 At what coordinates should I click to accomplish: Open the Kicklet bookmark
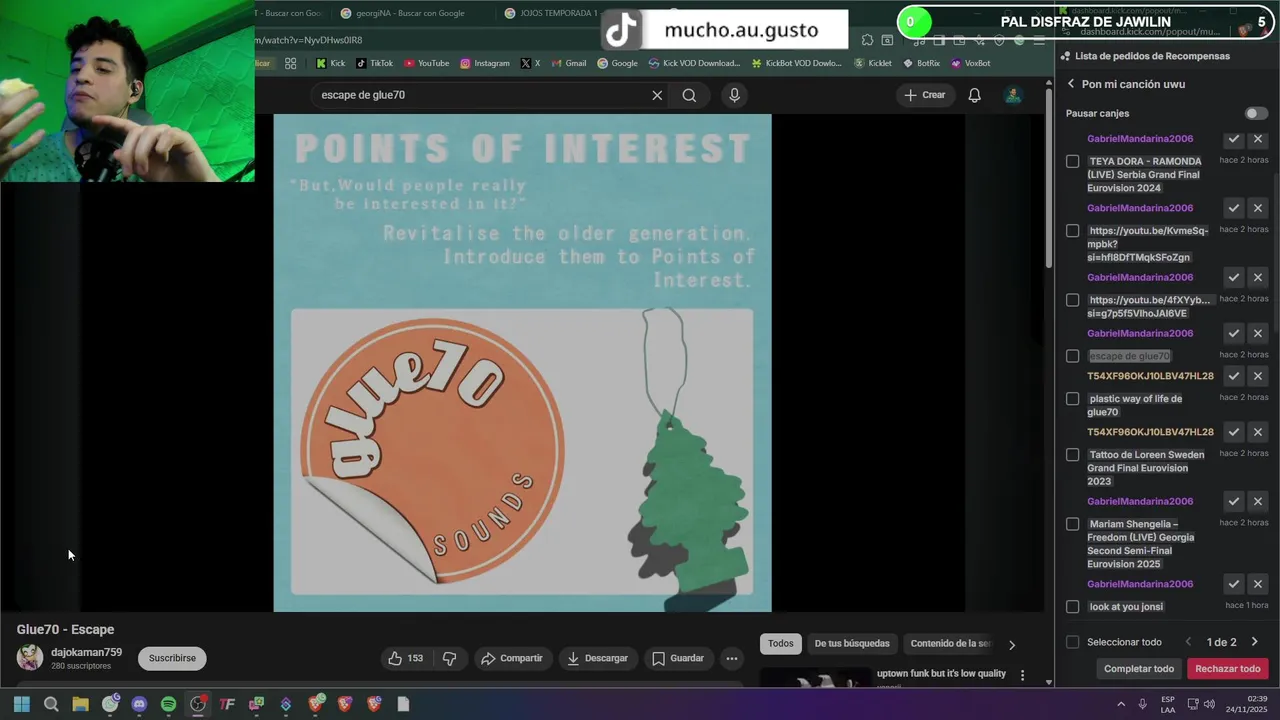click(x=872, y=63)
